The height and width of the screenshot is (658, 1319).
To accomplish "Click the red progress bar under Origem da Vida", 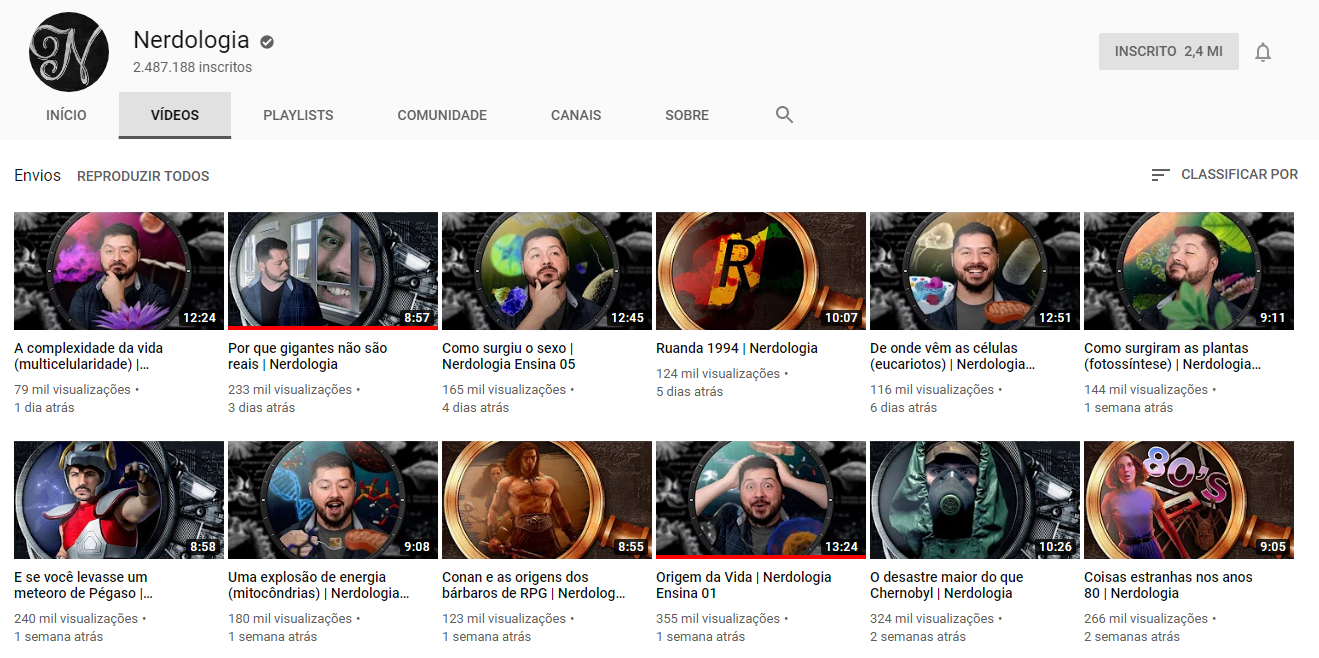I will tap(761, 557).
